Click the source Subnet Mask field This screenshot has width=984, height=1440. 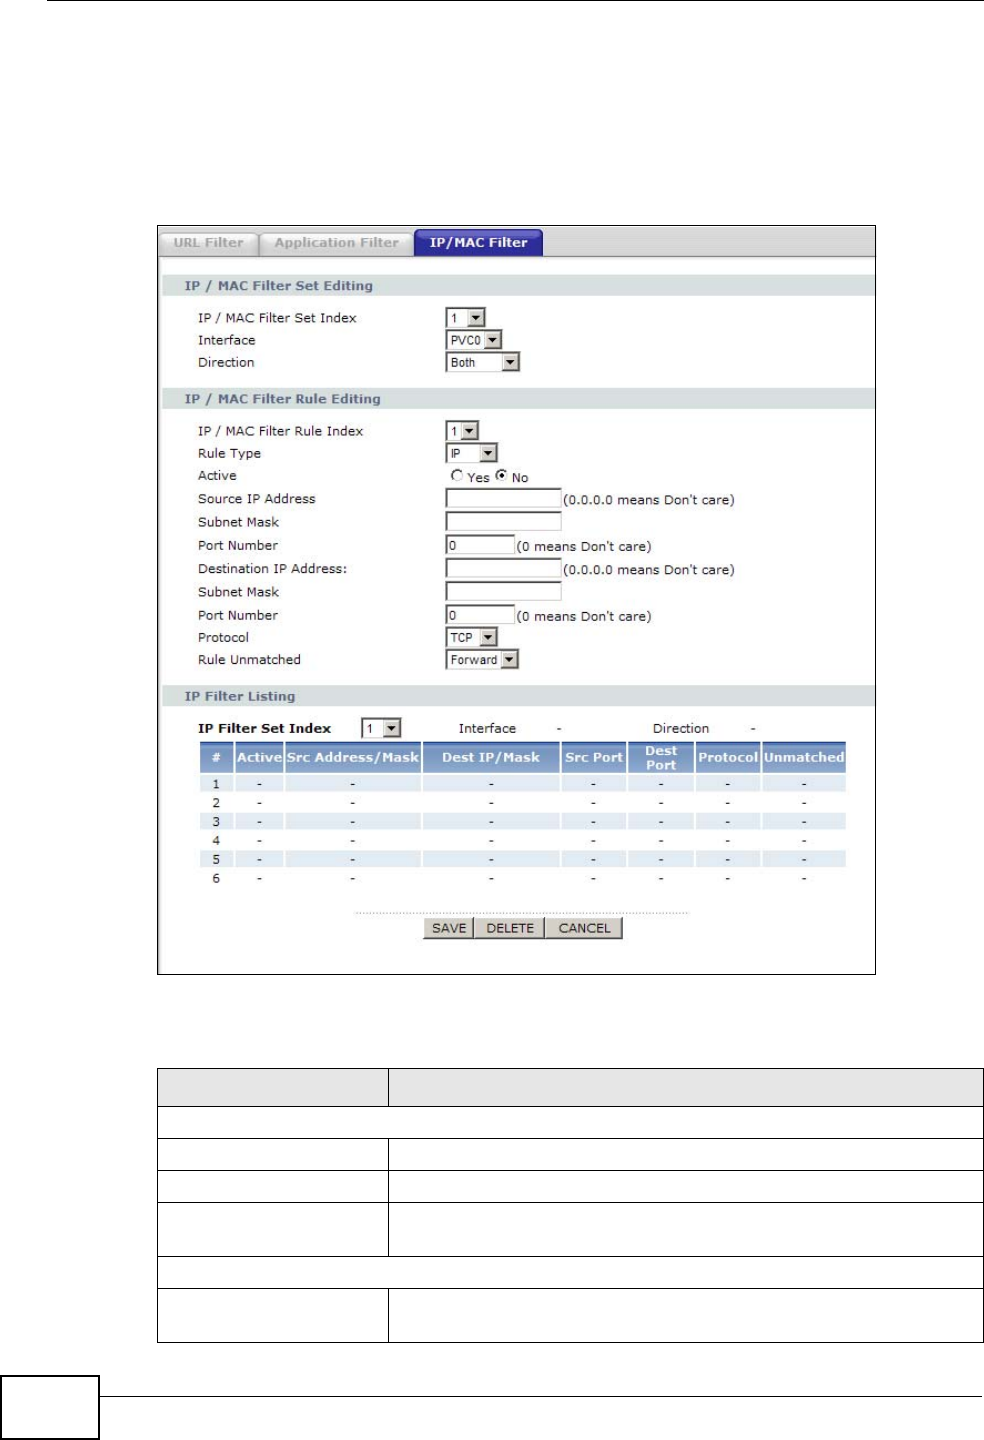503,522
